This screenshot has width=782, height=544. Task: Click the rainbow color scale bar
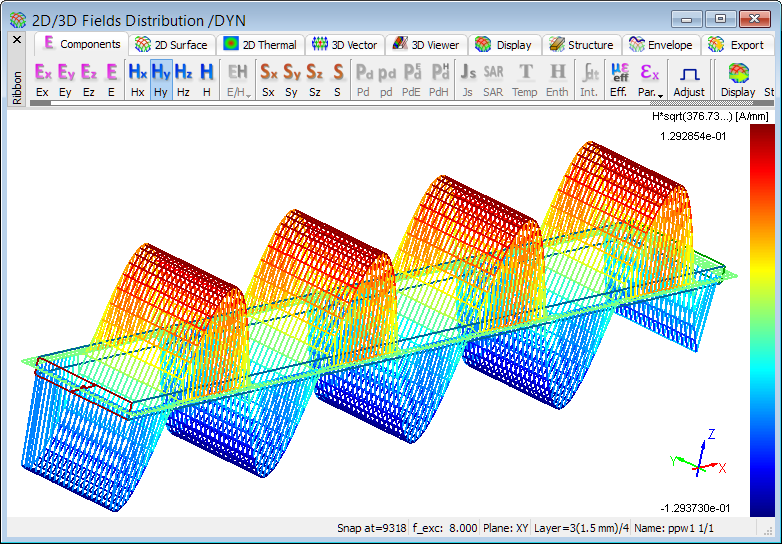pos(761,320)
